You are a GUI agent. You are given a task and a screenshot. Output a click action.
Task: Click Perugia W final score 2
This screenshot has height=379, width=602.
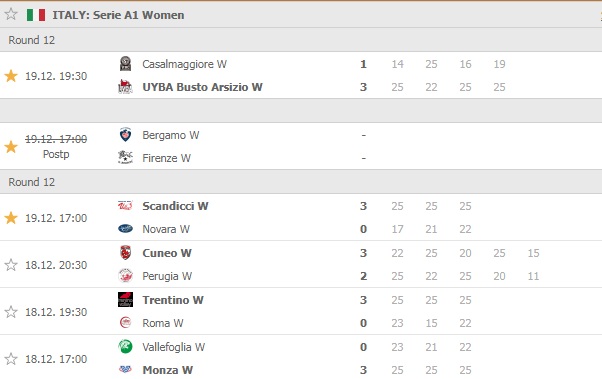[x=363, y=276]
